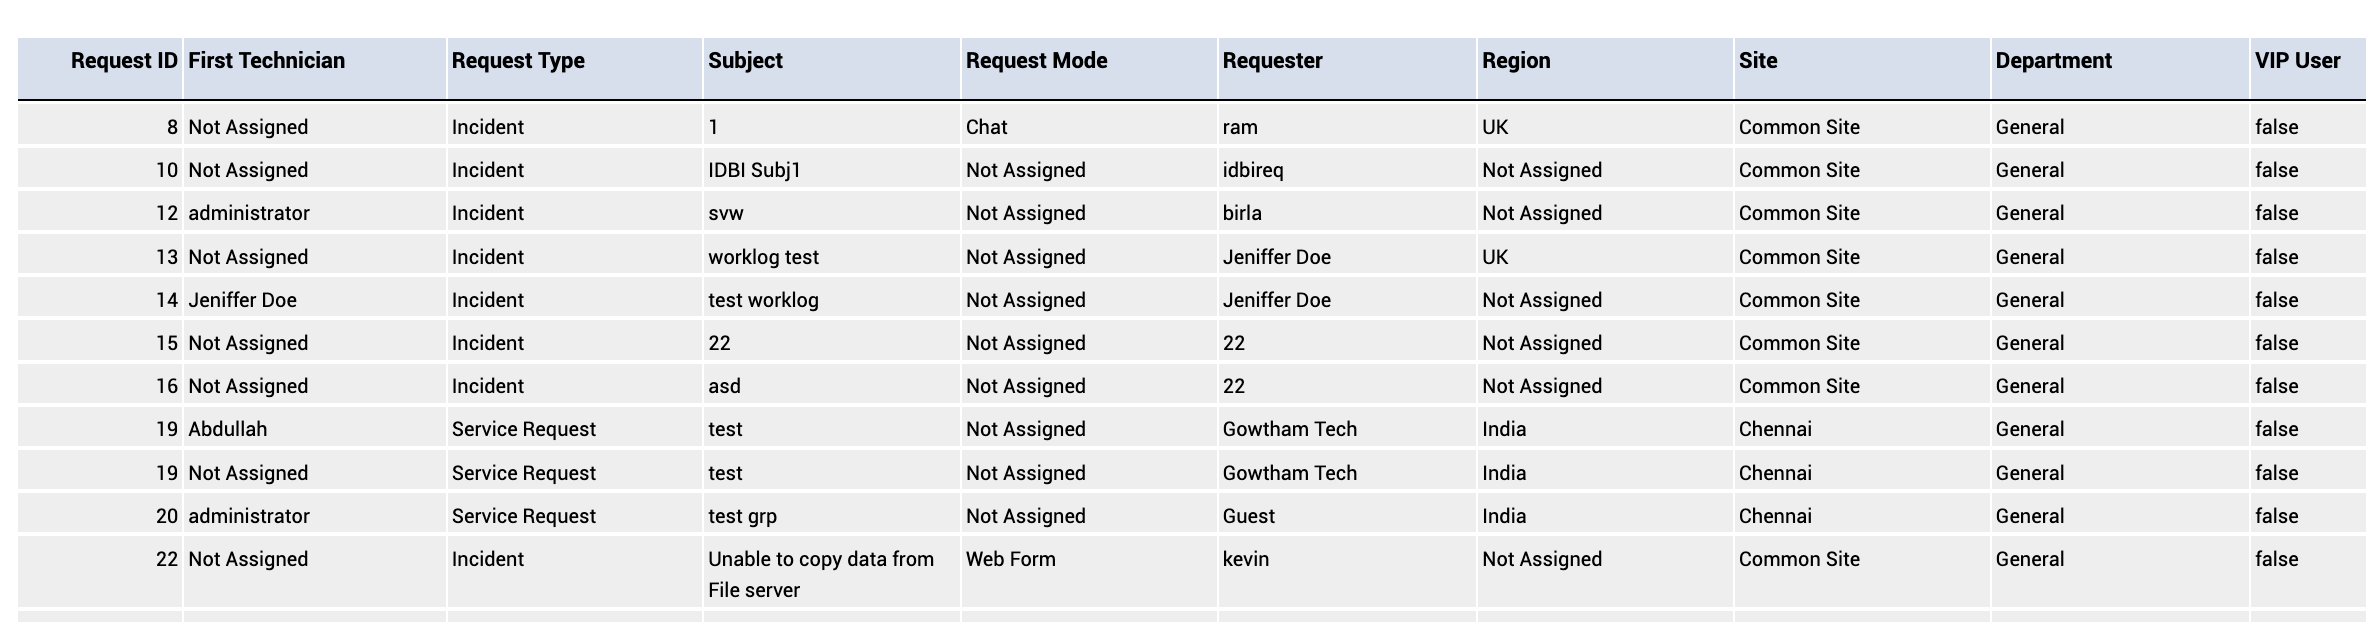This screenshot has height=622, width=2368.
Task: Select the 'Web Form' request mode cell
Action: [x=1010, y=559]
